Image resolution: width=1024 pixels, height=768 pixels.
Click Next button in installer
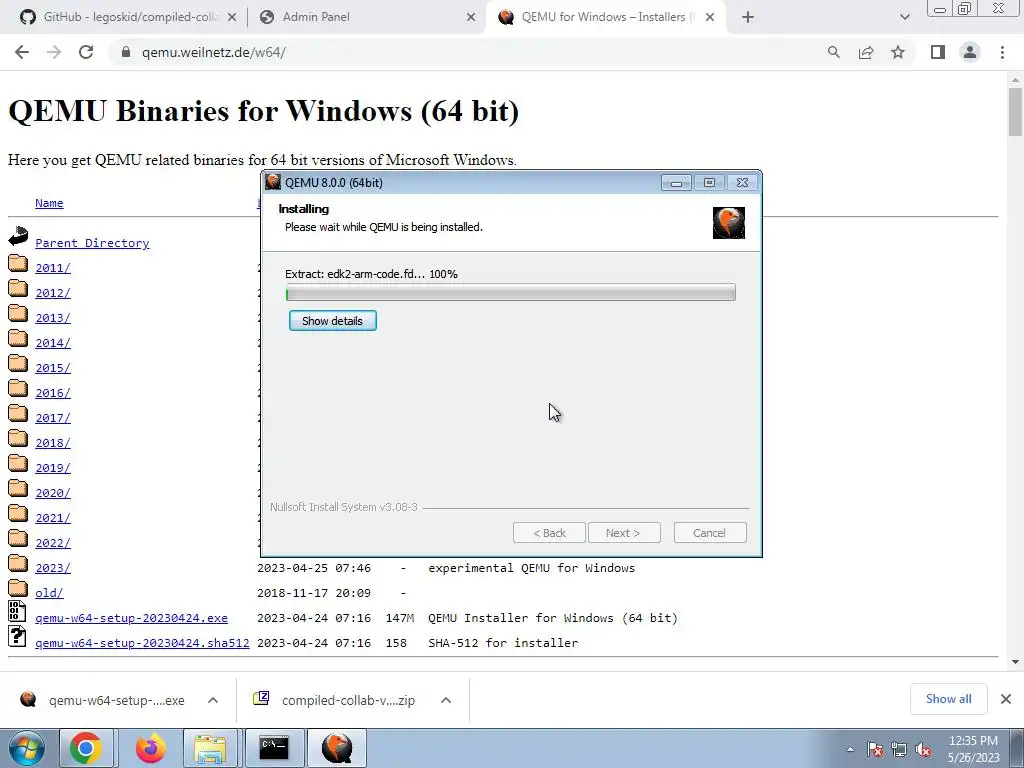[x=624, y=533]
